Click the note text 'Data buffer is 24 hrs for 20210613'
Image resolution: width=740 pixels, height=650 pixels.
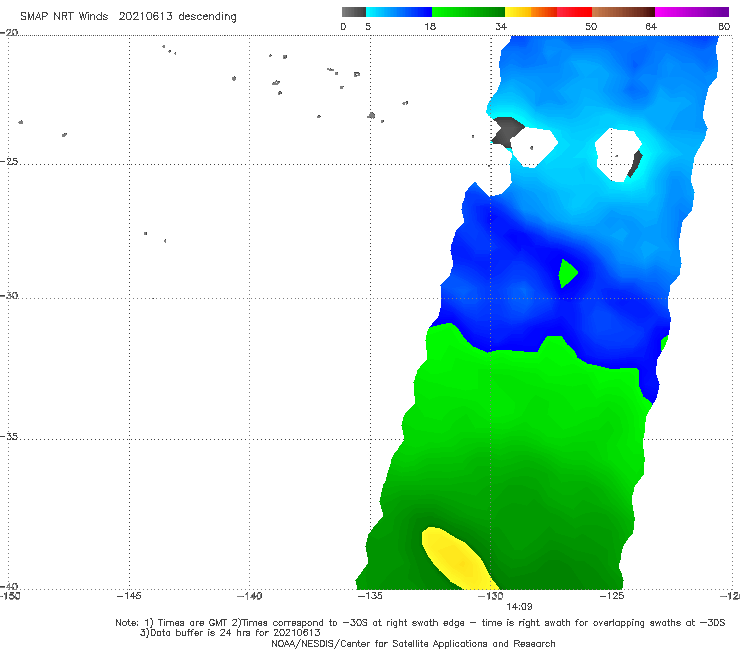click(230, 633)
